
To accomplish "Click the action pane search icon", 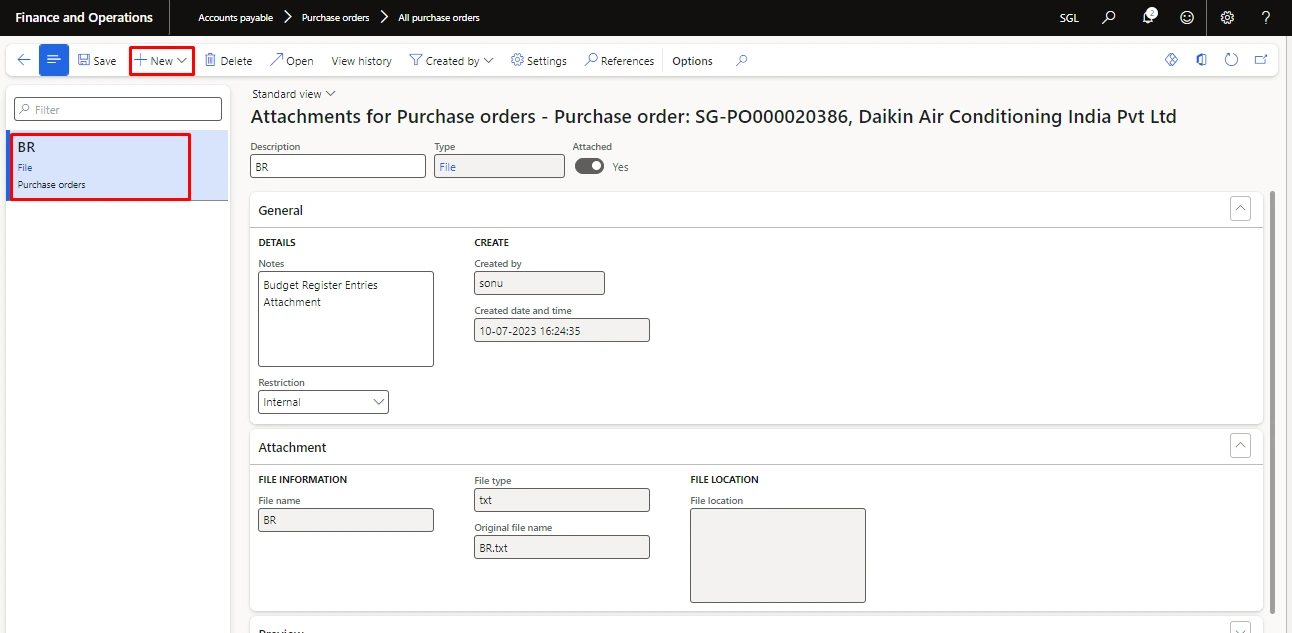I will point(742,60).
